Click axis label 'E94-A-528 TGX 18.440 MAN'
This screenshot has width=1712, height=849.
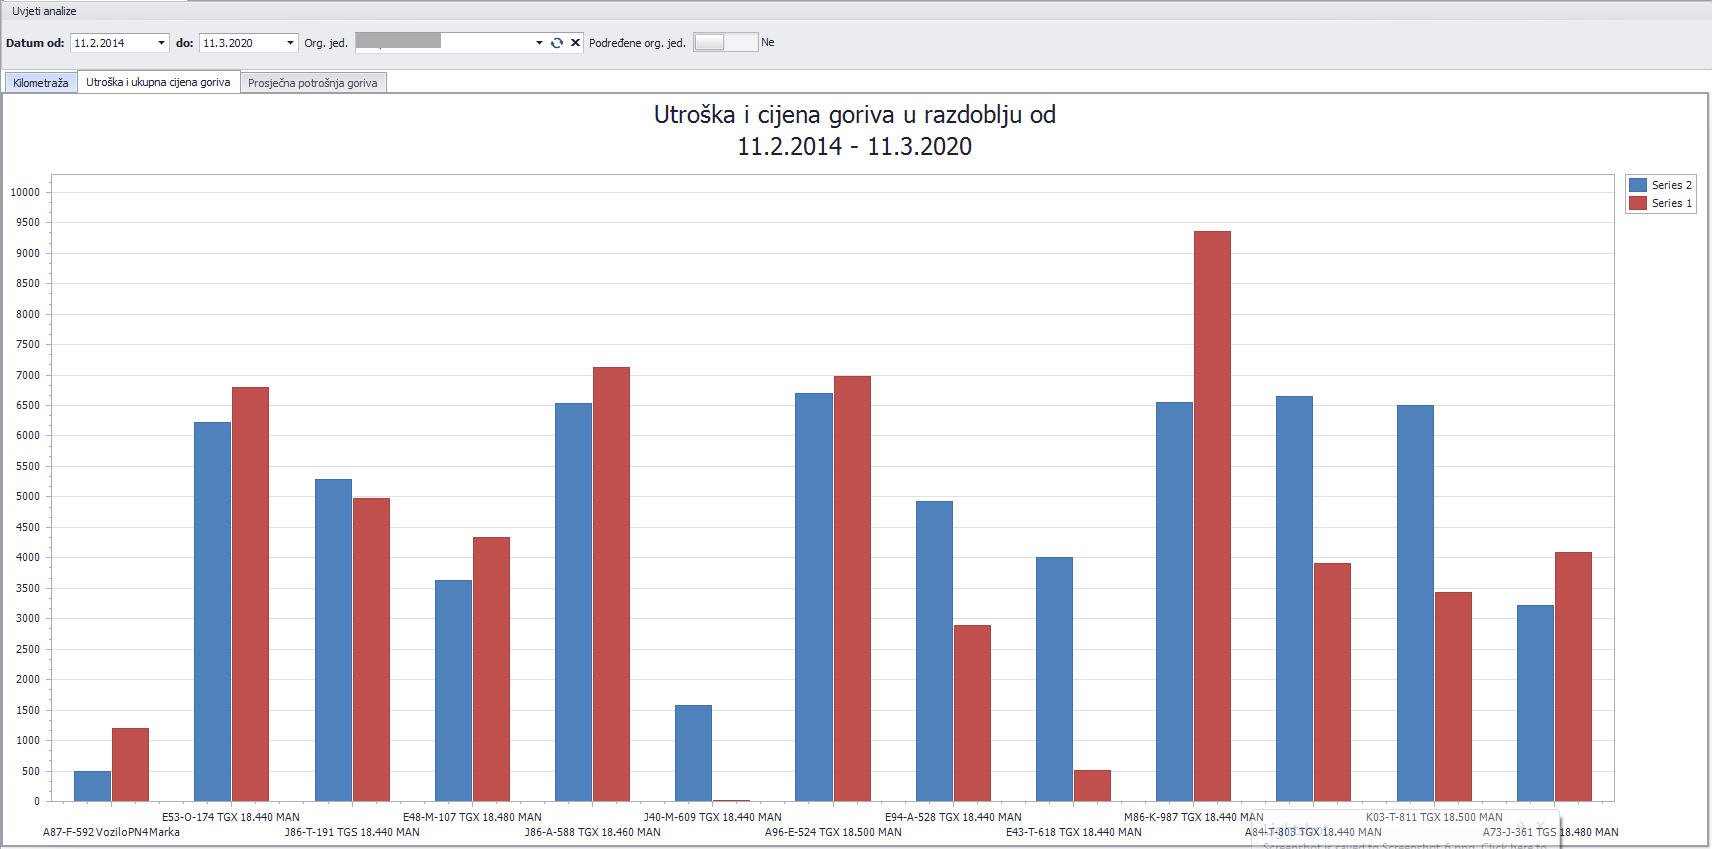[x=953, y=817]
